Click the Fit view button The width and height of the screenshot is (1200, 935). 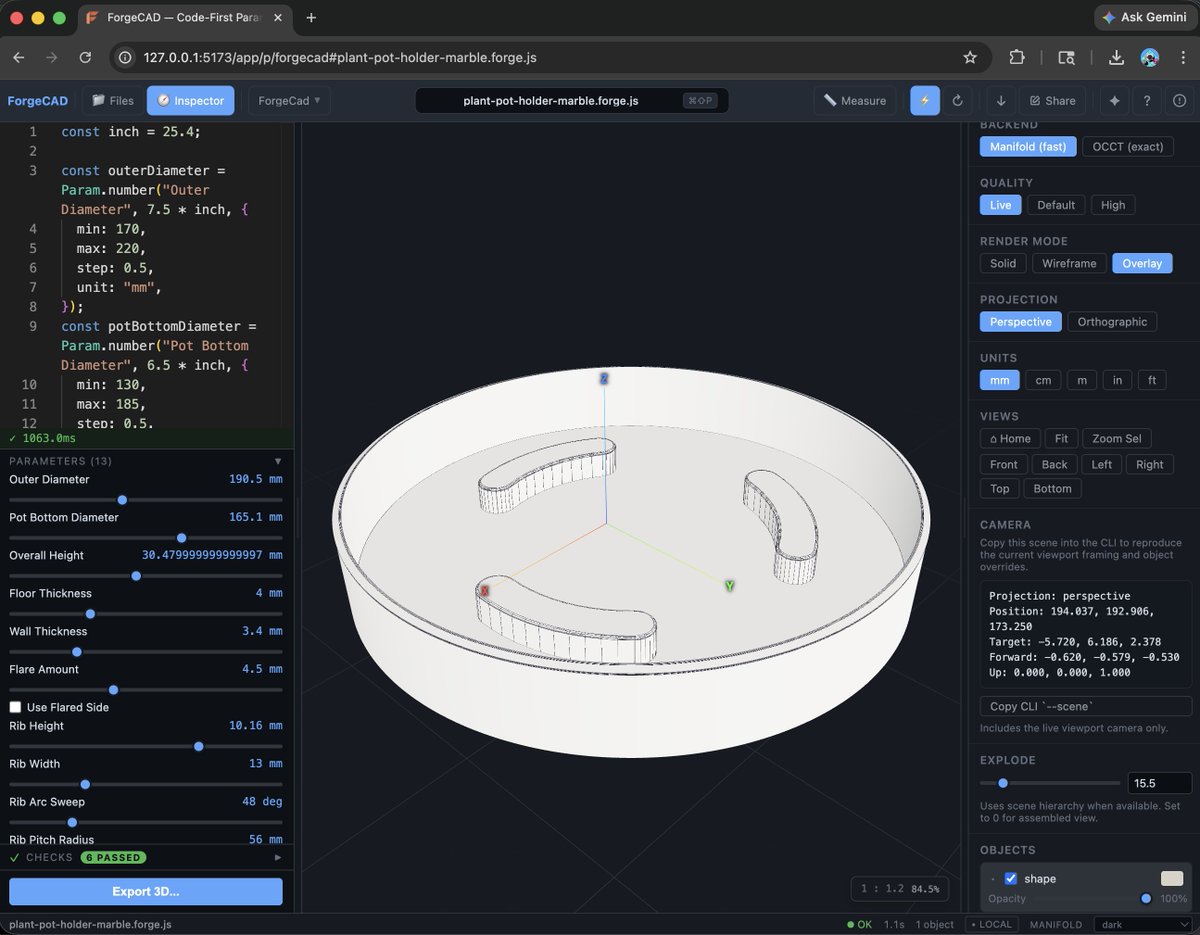(x=1061, y=438)
